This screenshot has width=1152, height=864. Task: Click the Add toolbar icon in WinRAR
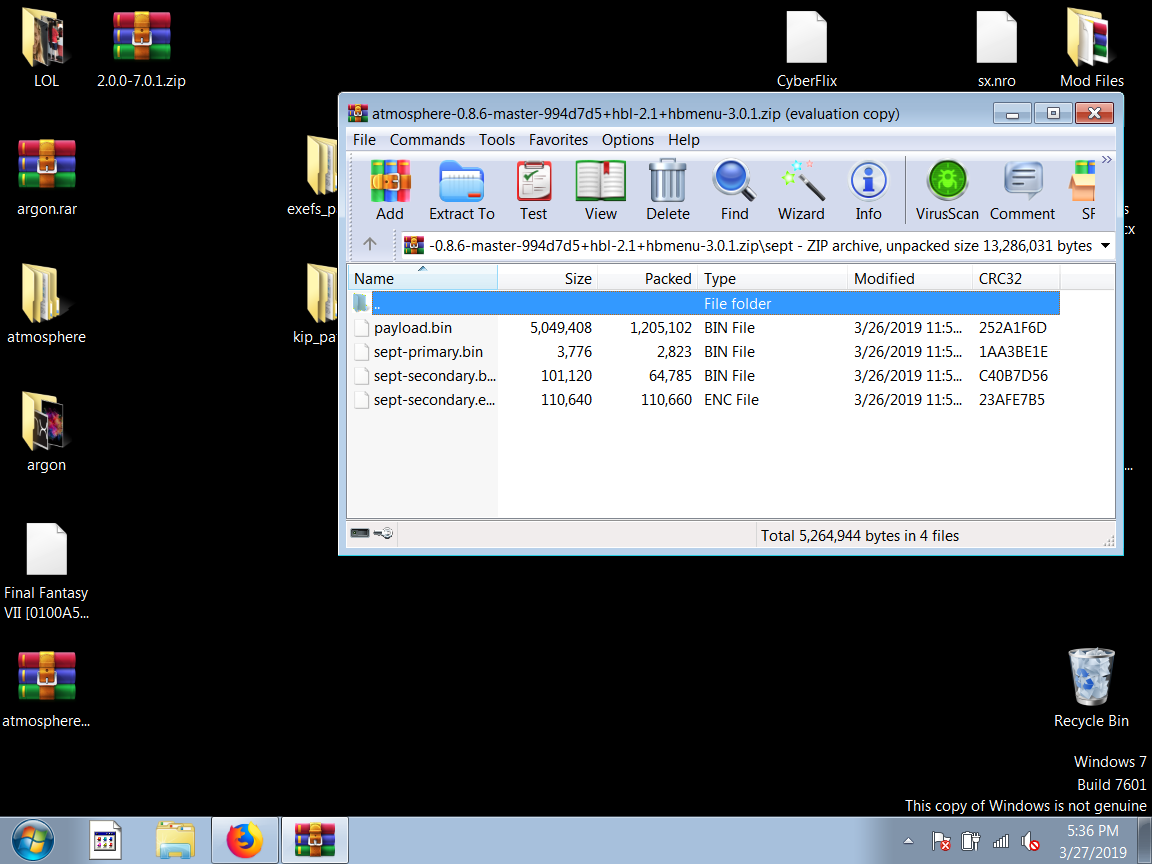[389, 190]
